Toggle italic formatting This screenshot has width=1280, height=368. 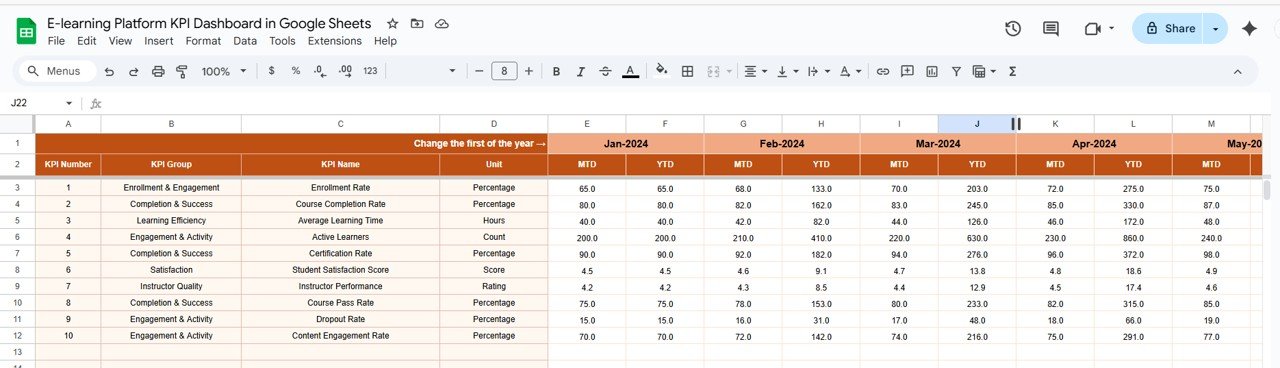581,71
